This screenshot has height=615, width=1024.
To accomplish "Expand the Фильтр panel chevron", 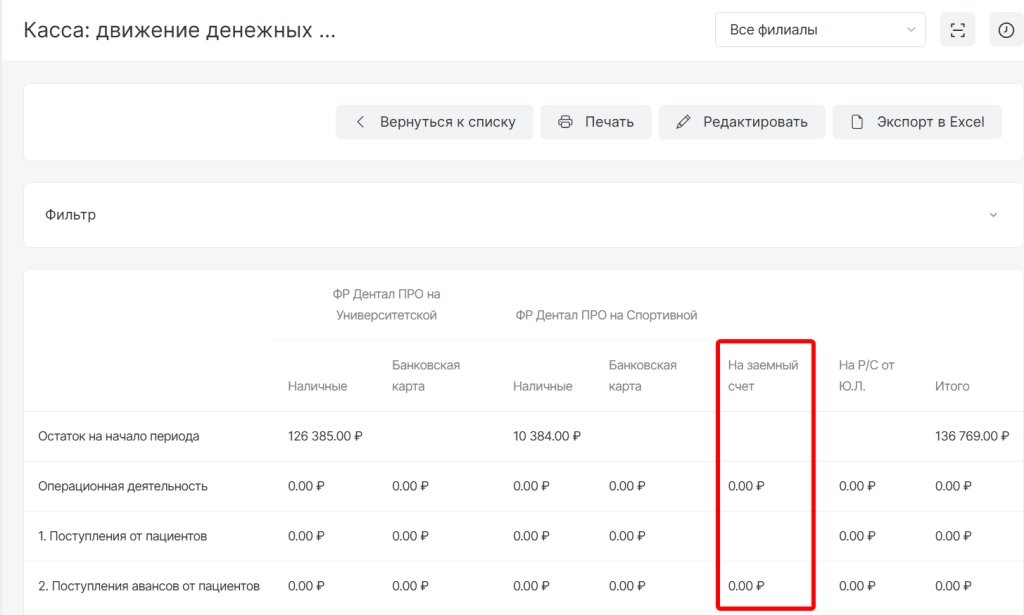I will pyautogui.click(x=993, y=215).
